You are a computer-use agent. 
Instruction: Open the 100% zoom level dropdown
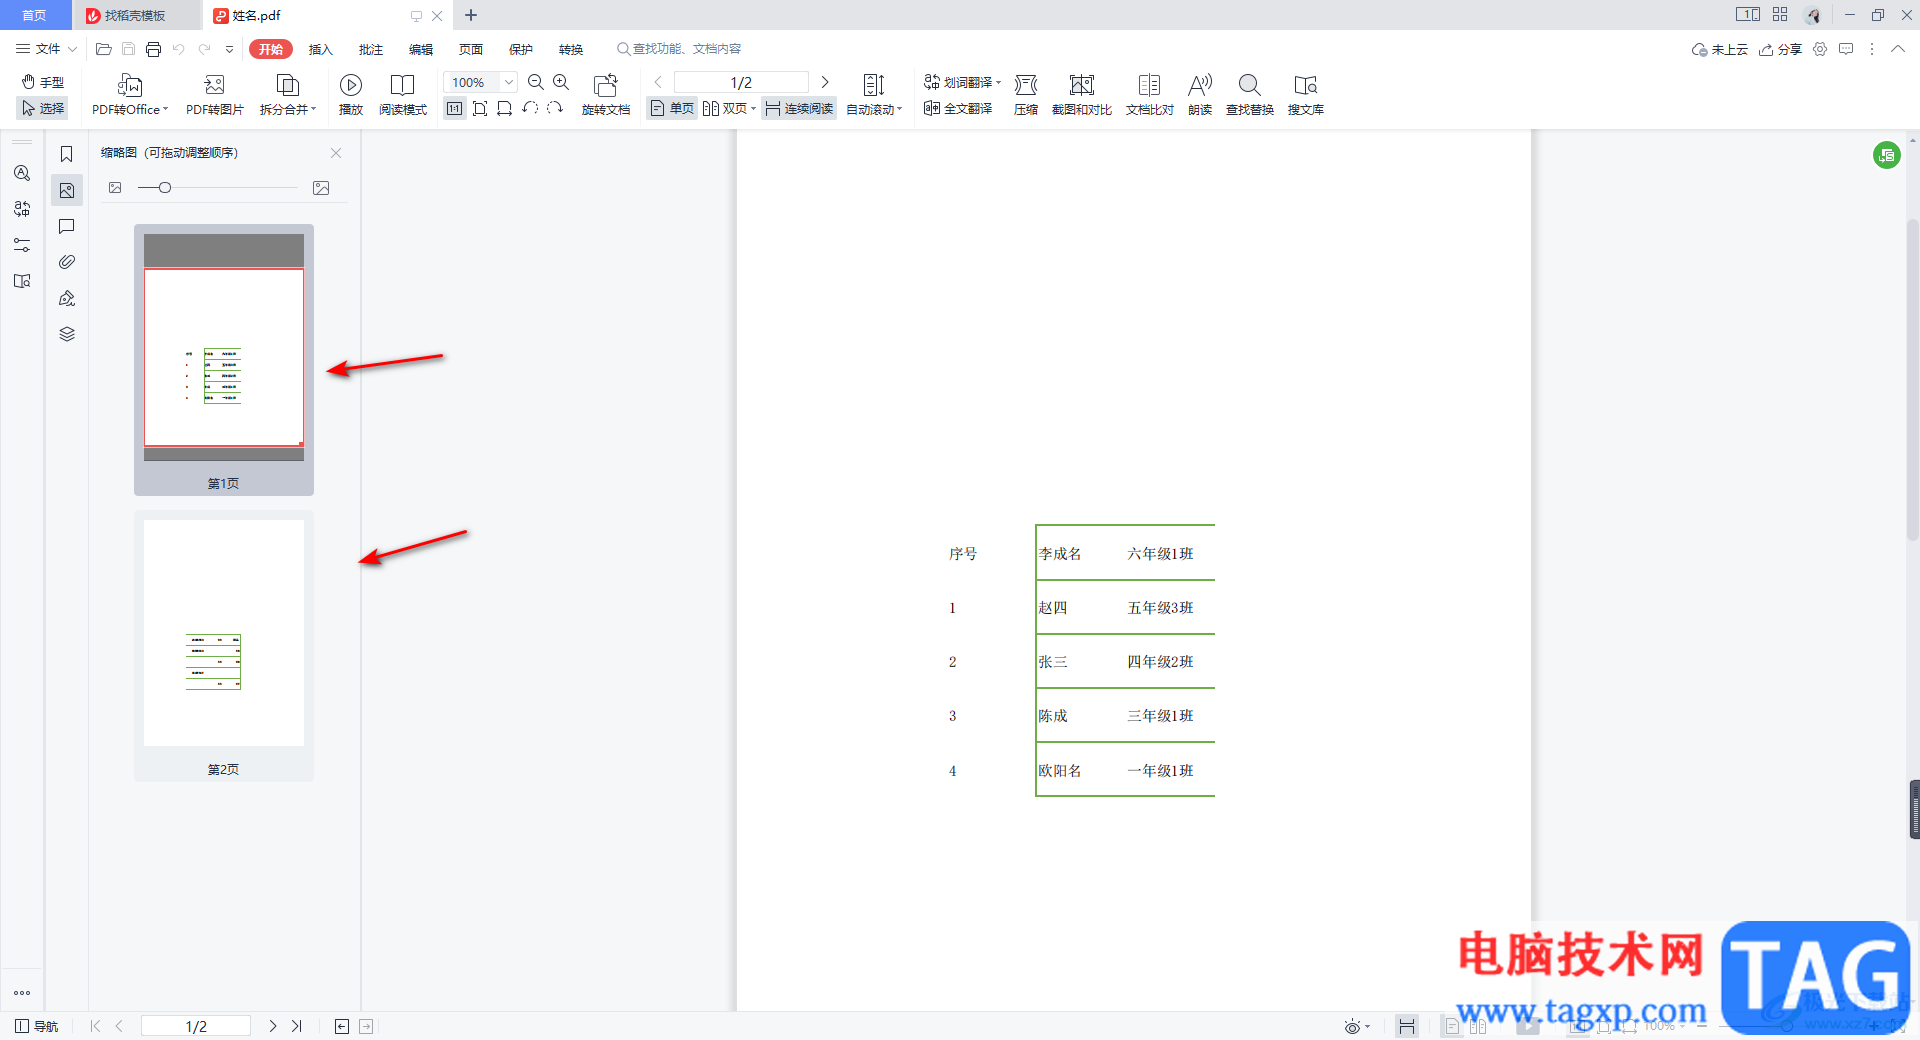(509, 82)
